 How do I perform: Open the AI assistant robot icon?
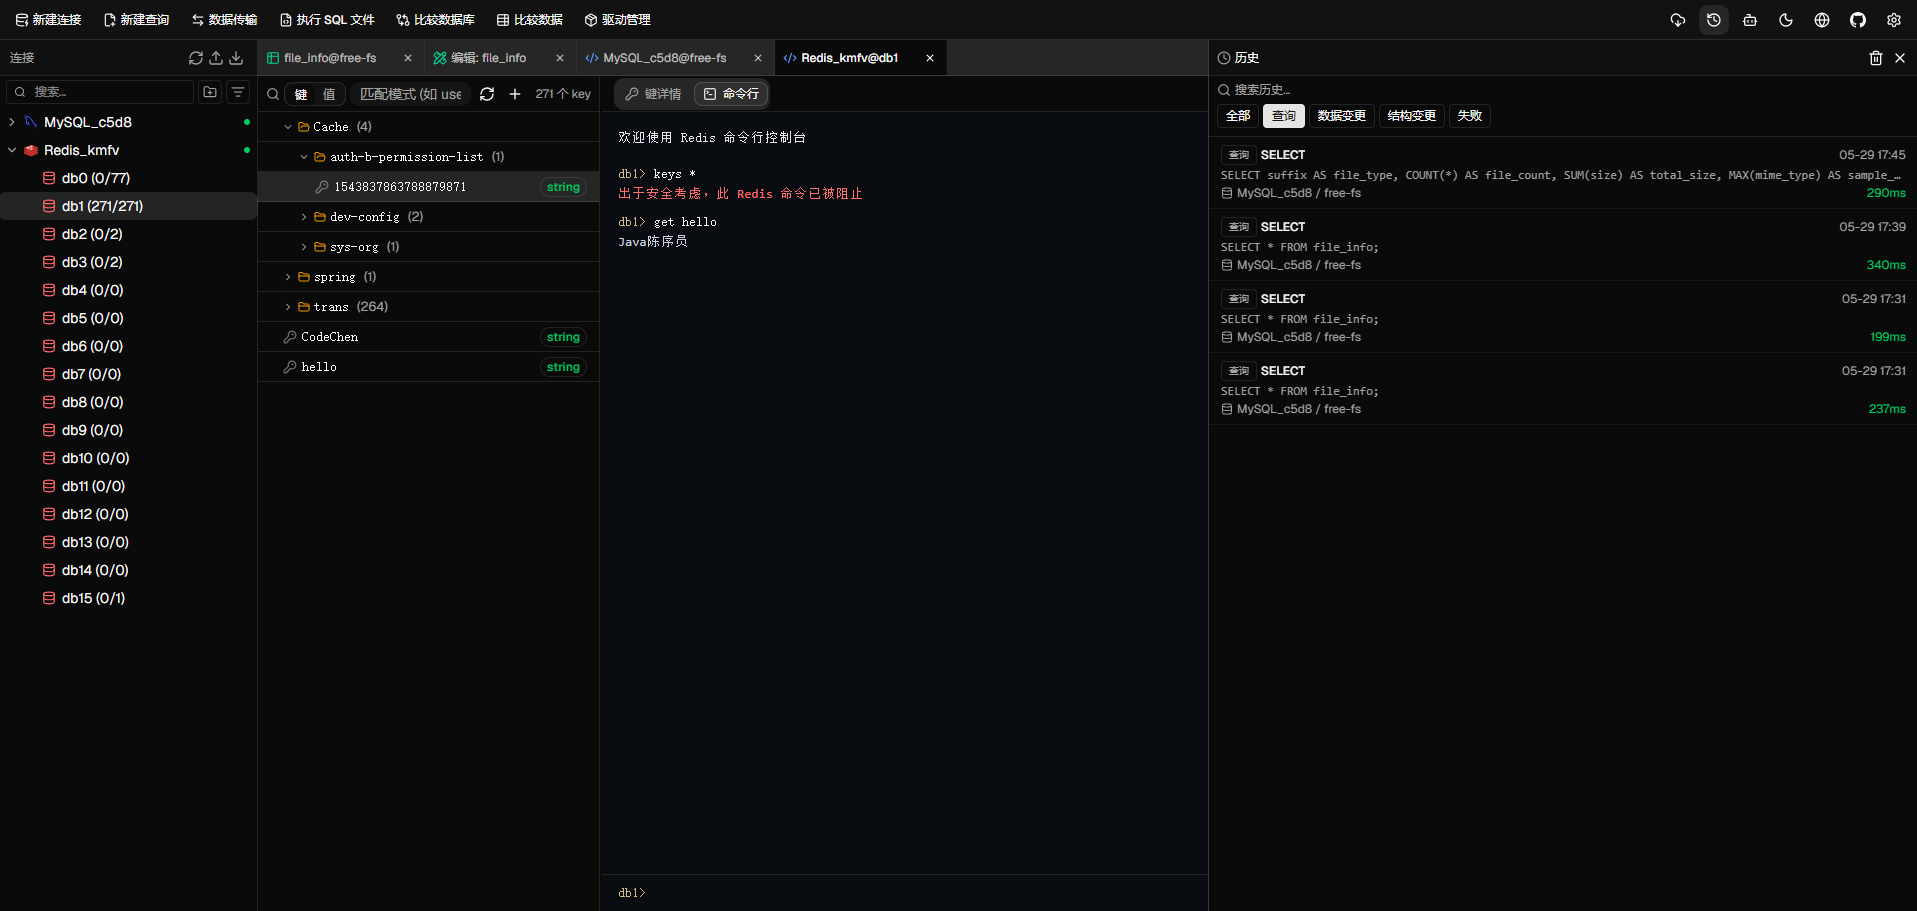[x=1750, y=20]
